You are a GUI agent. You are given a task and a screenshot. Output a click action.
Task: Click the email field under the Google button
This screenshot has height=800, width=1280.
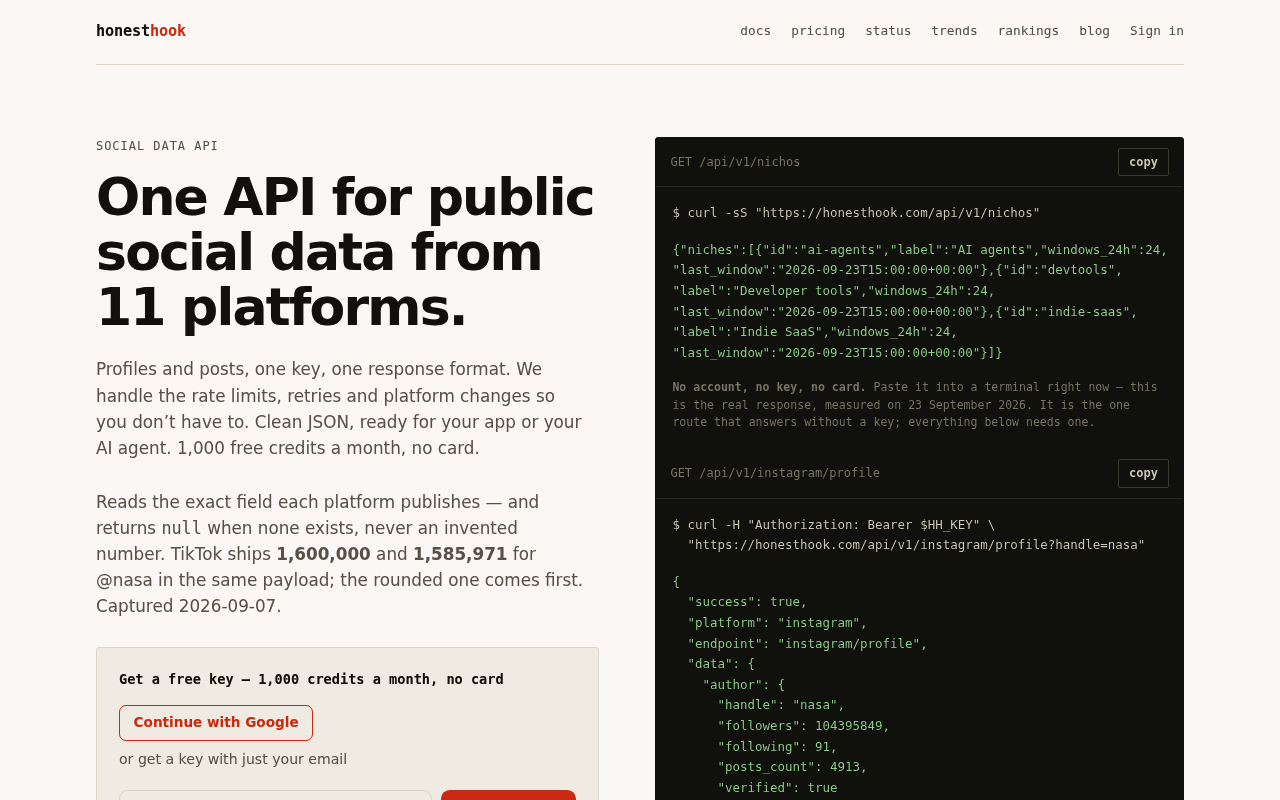point(275,795)
